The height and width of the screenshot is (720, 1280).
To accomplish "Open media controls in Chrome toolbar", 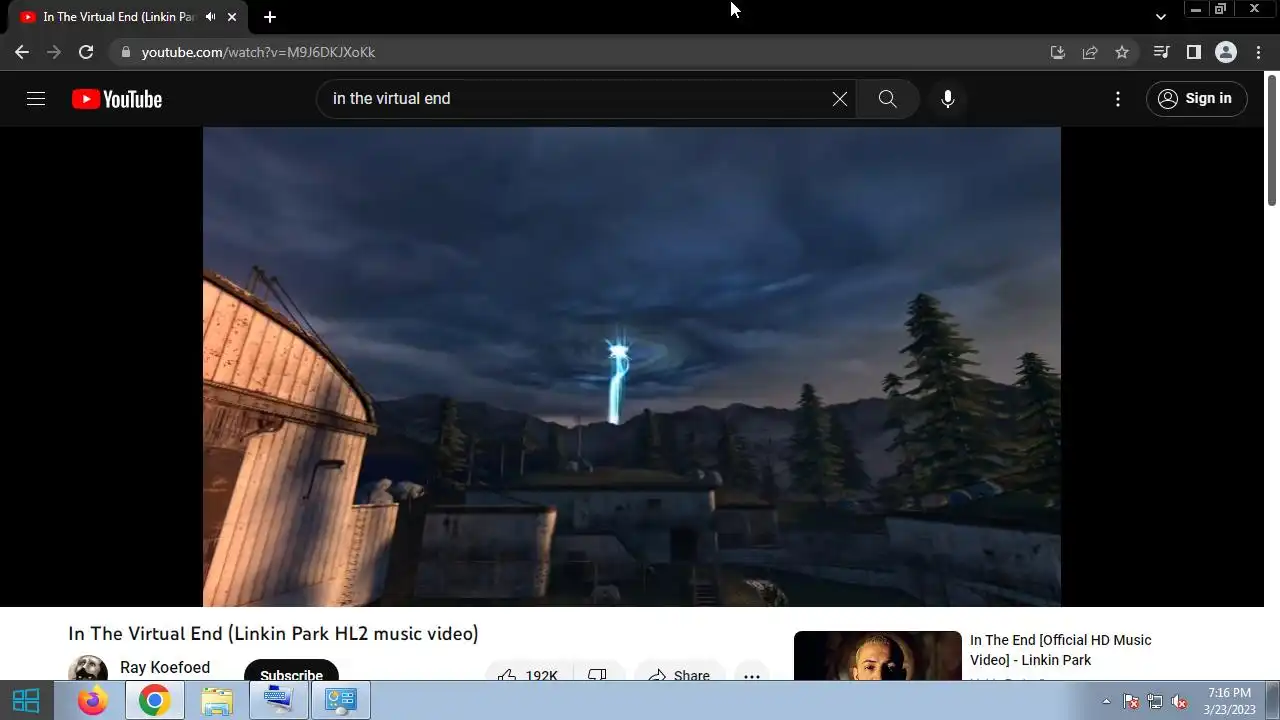I will click(x=1161, y=52).
